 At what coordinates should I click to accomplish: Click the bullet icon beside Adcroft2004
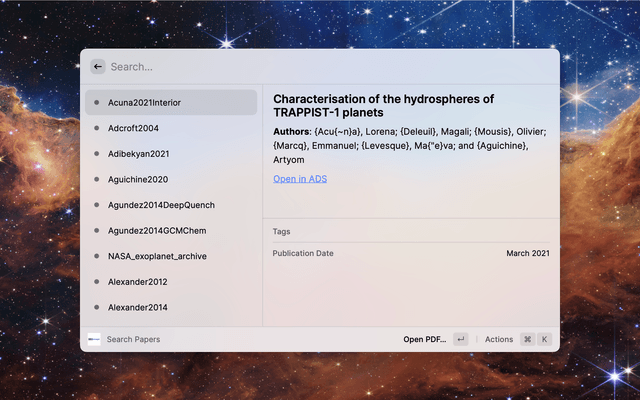96,128
